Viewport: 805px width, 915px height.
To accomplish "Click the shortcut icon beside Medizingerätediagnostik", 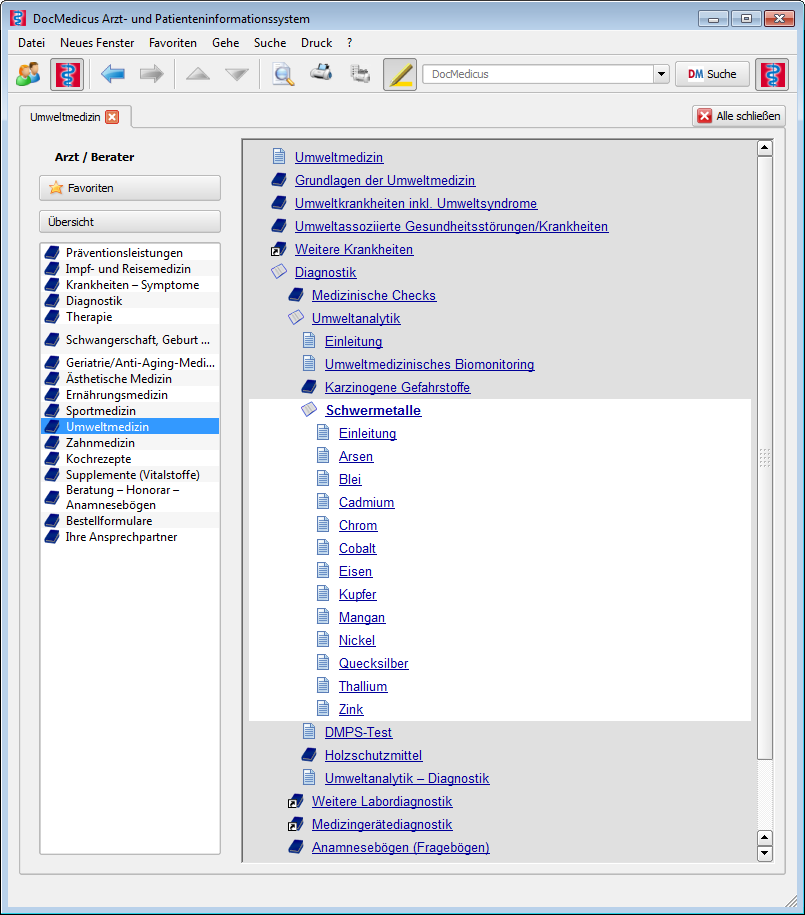I will coord(295,824).
